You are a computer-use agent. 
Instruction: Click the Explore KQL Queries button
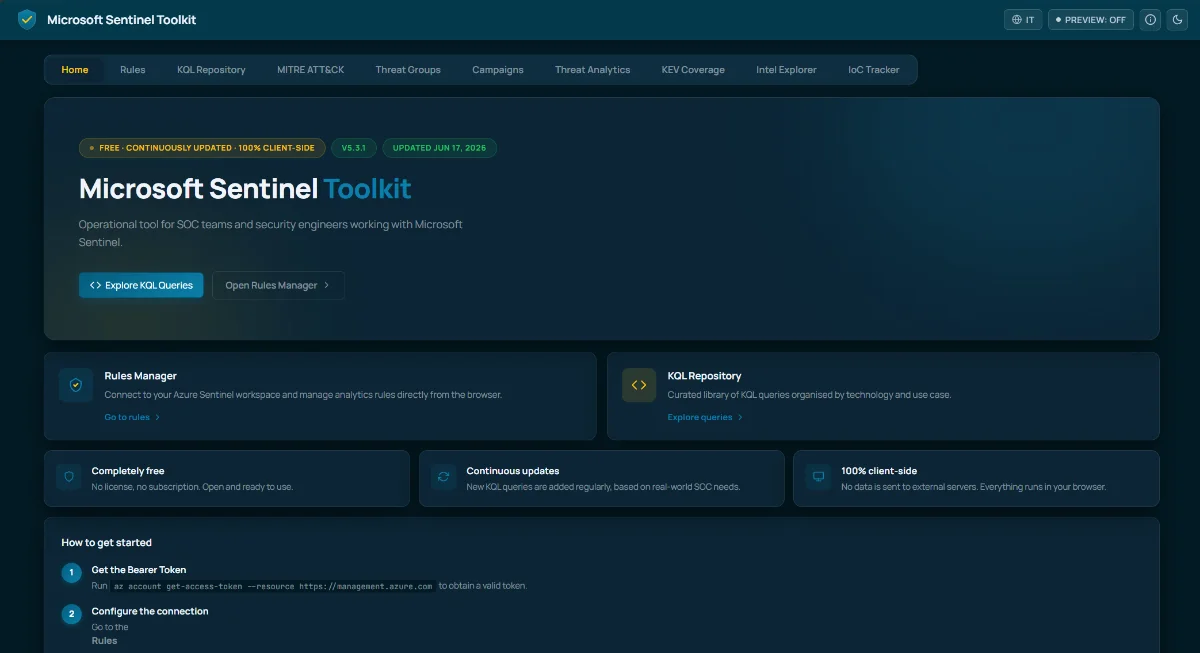click(x=141, y=285)
